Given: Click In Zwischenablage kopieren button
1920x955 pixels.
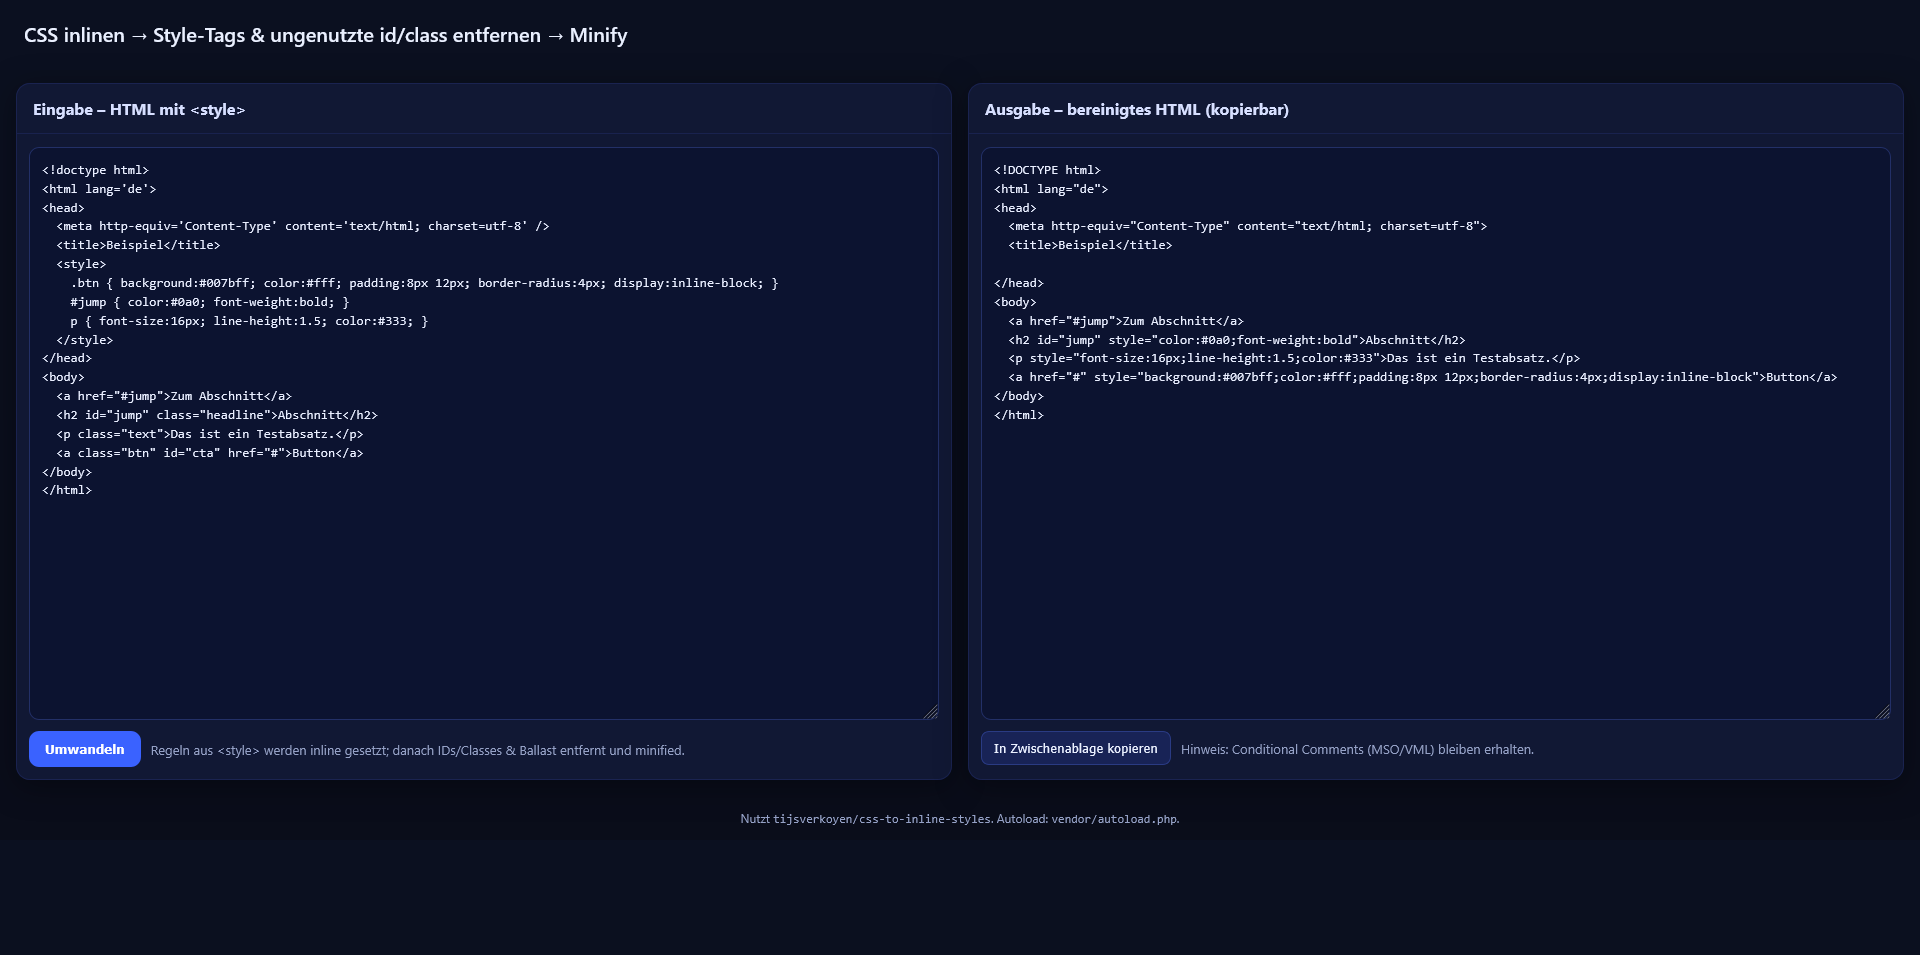Looking at the screenshot, I should (1075, 748).
